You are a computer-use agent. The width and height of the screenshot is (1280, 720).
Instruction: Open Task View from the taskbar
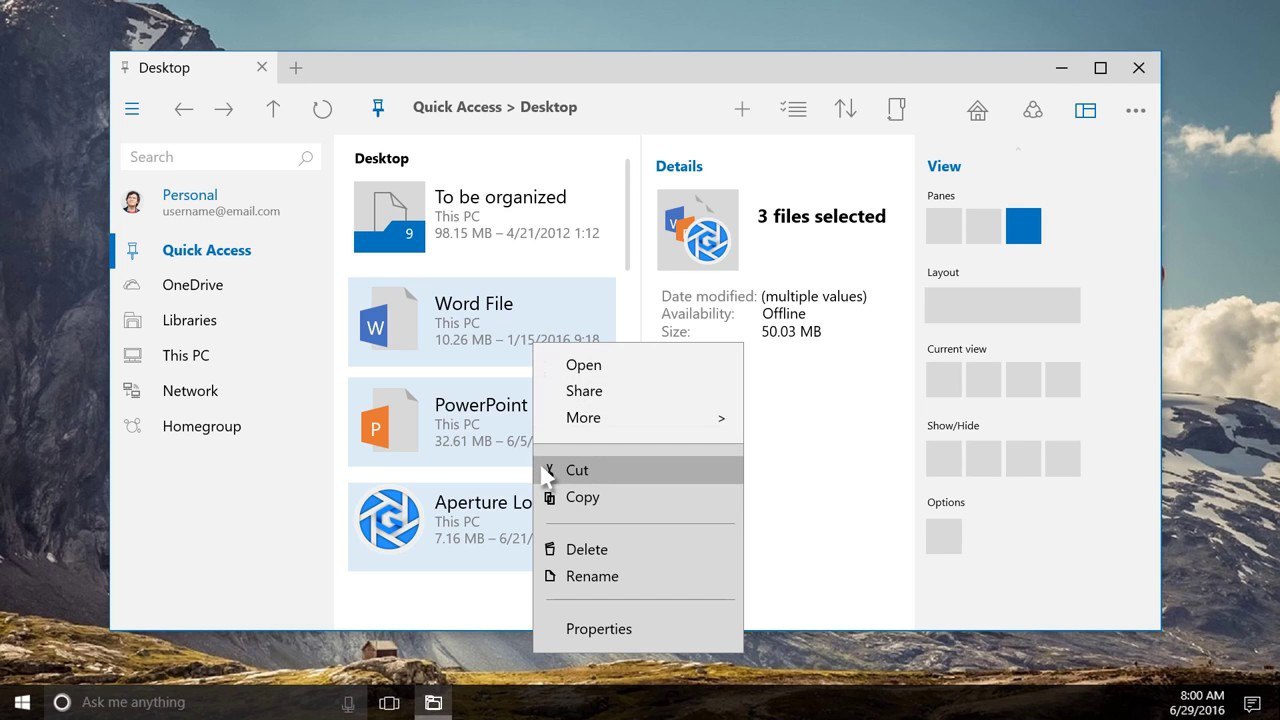(x=389, y=703)
